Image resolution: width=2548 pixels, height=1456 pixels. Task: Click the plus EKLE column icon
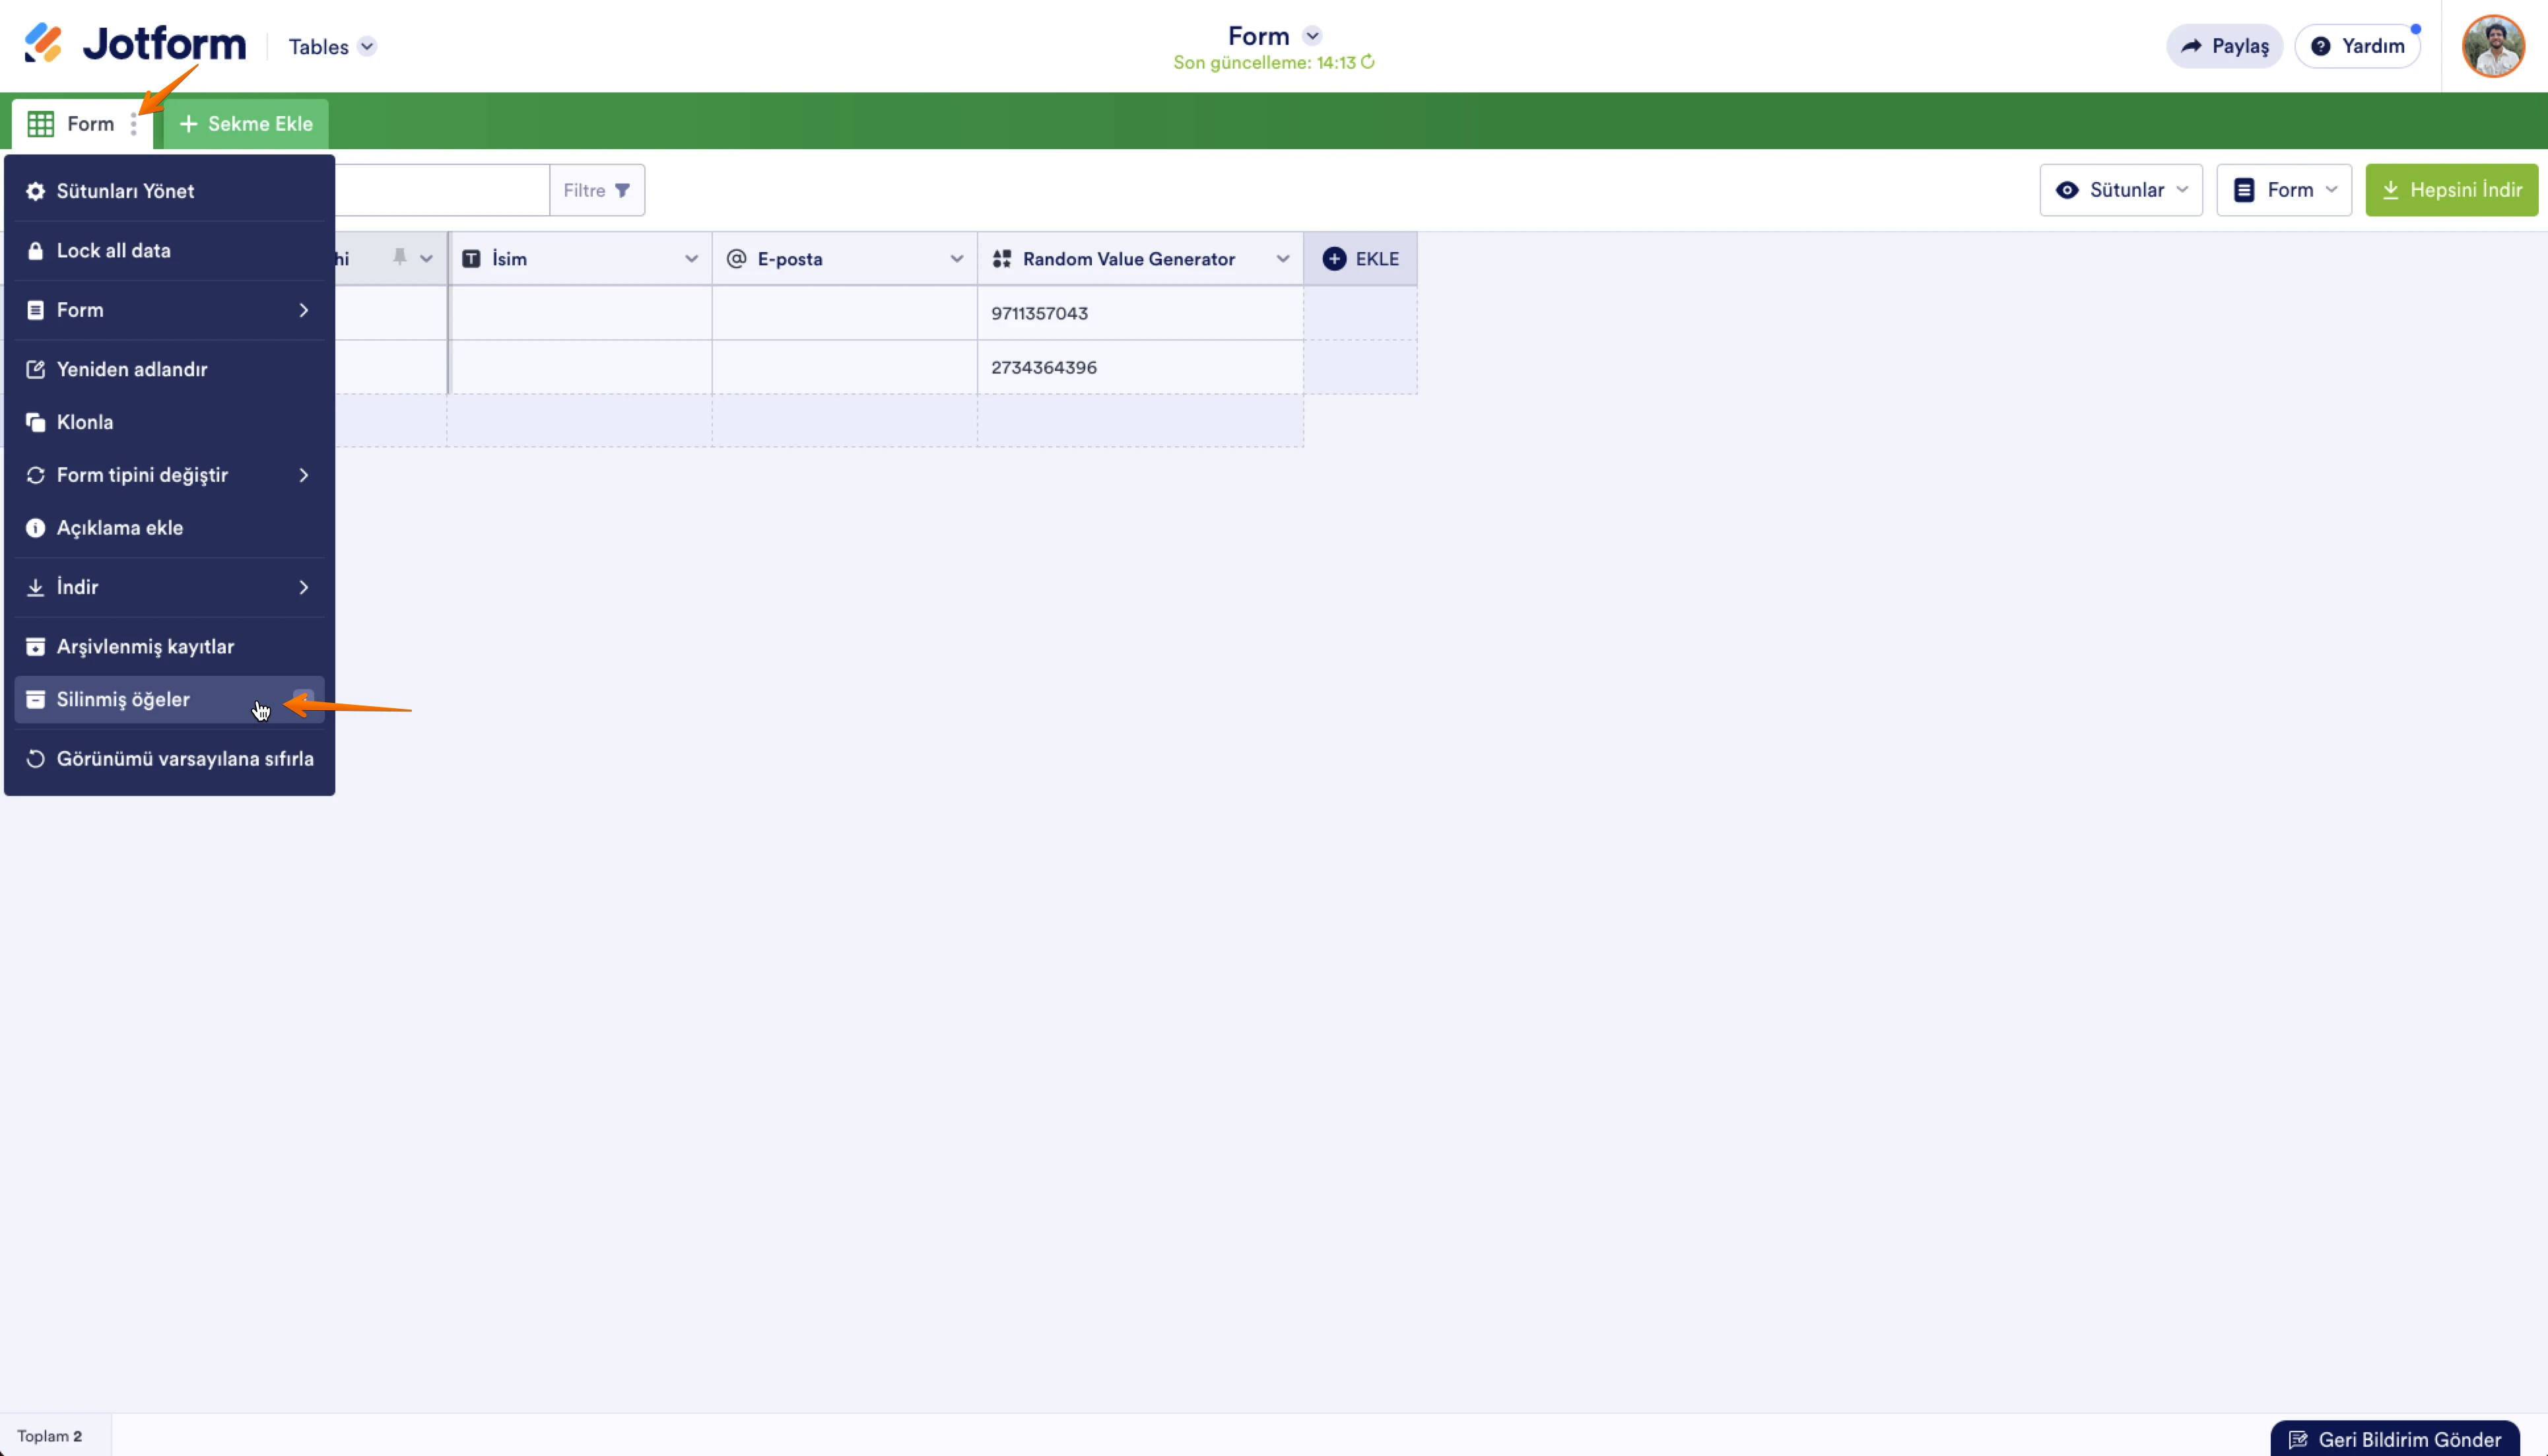[x=1334, y=259]
